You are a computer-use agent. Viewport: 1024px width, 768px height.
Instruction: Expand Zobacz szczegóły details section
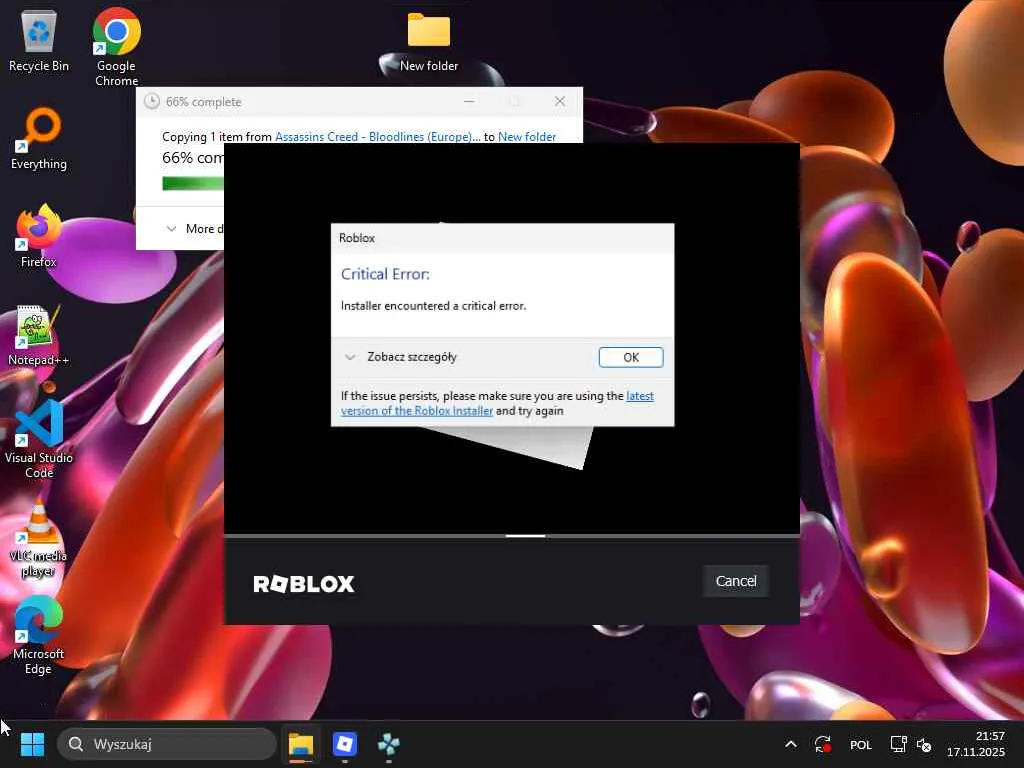pyautogui.click(x=400, y=357)
